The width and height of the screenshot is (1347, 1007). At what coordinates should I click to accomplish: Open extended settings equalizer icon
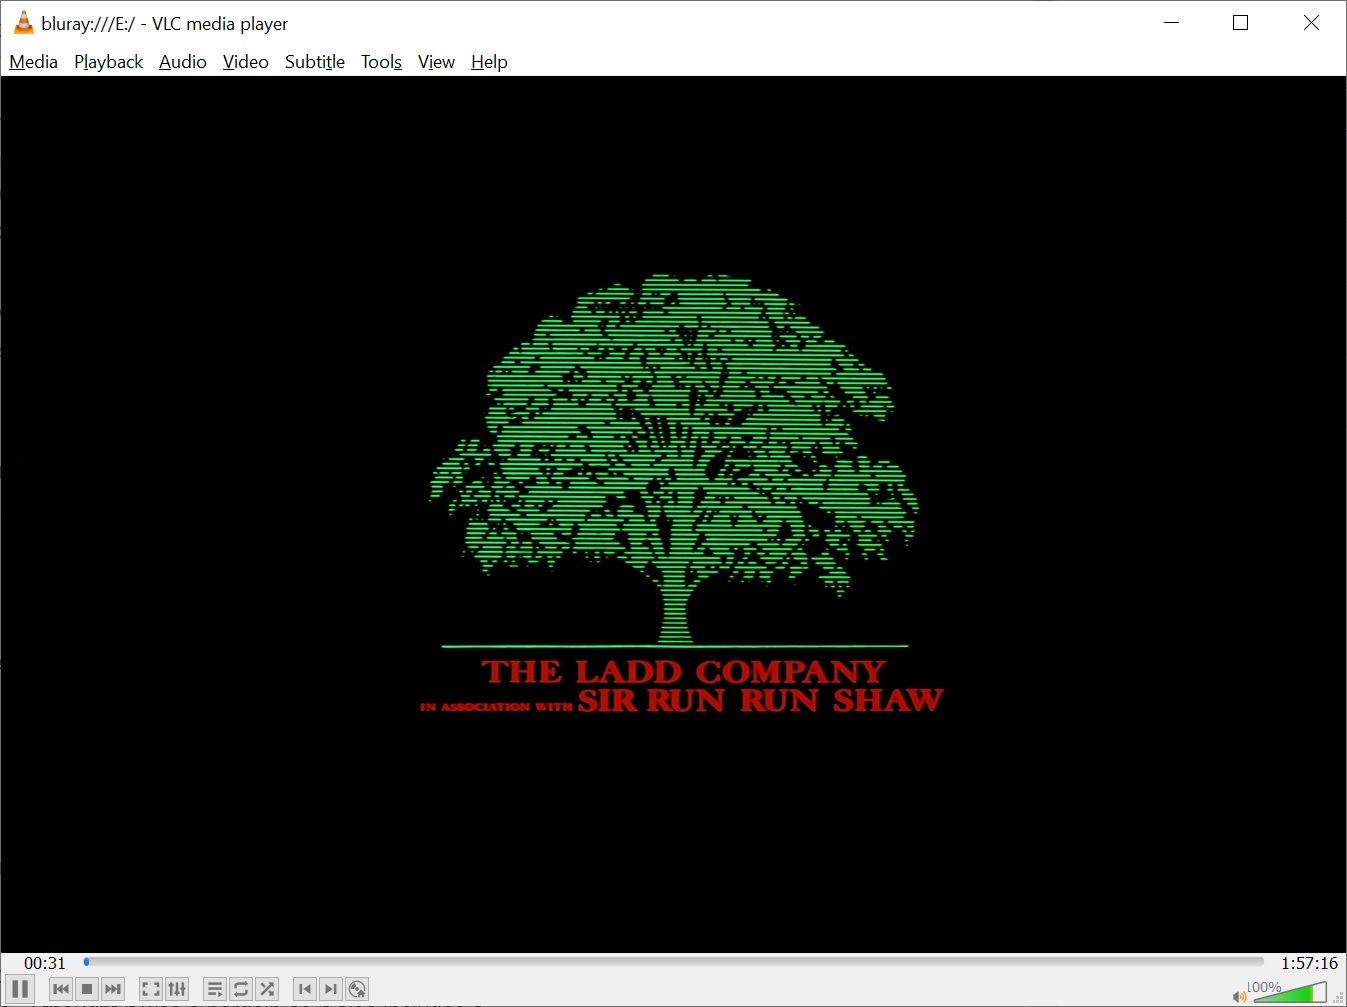point(177,989)
